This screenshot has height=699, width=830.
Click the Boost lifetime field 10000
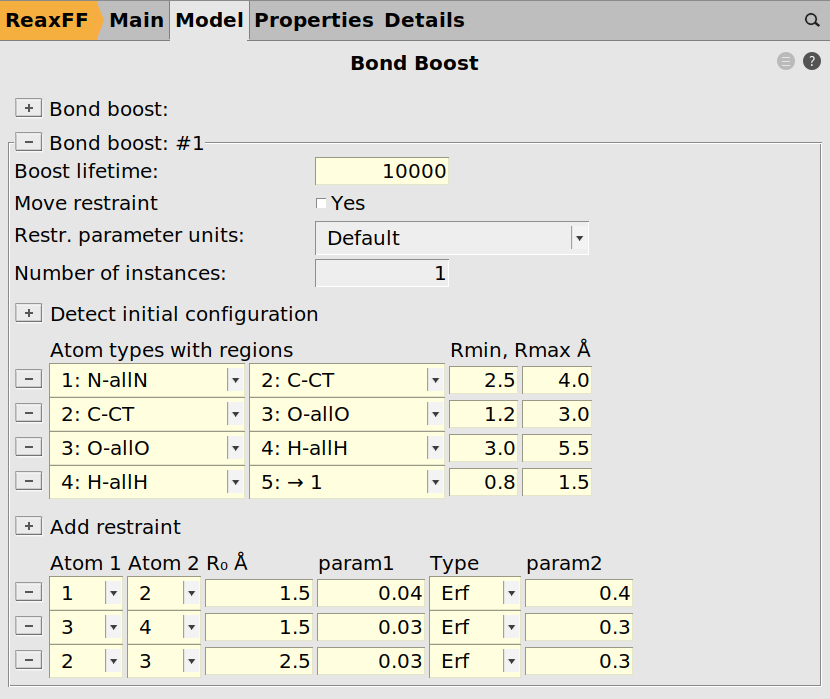382,171
